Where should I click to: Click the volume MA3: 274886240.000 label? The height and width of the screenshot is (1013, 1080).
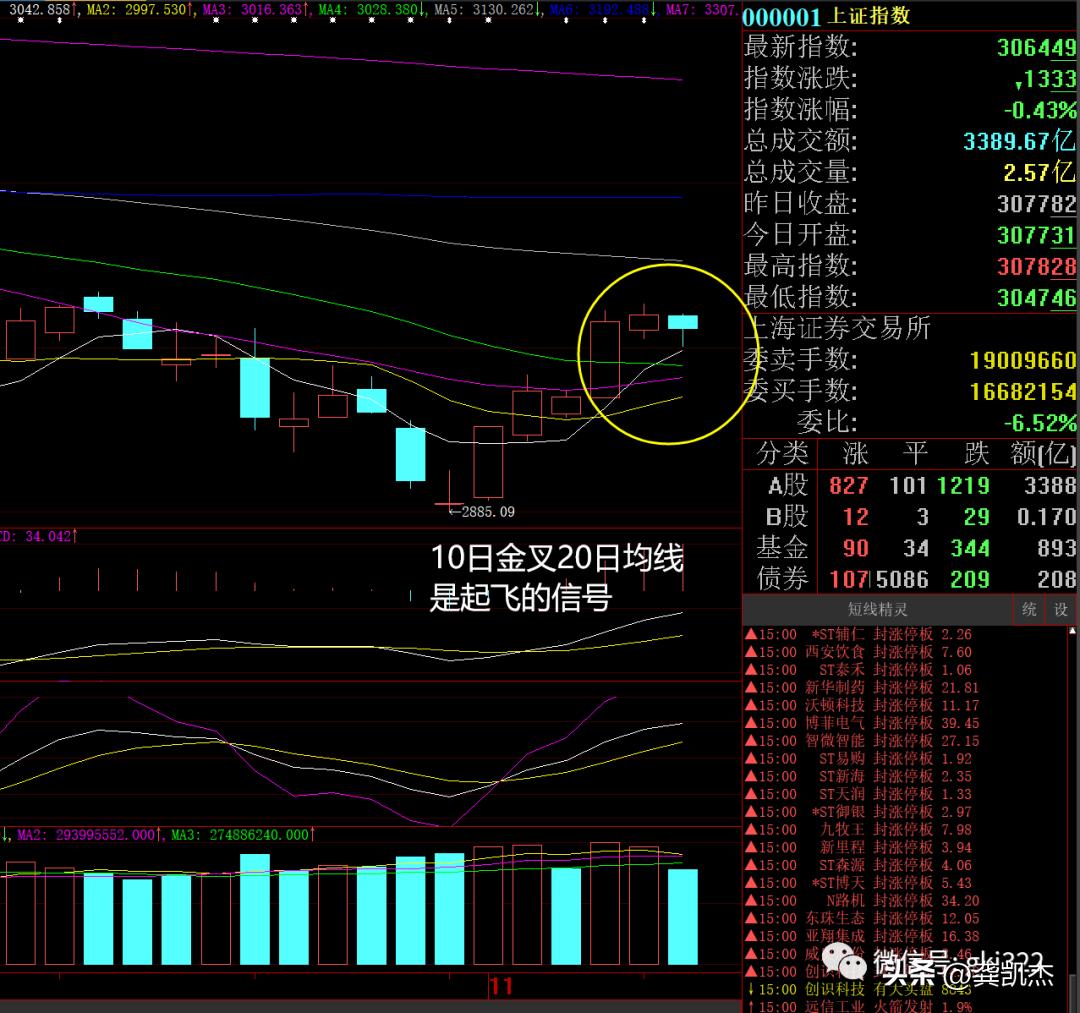(242, 835)
